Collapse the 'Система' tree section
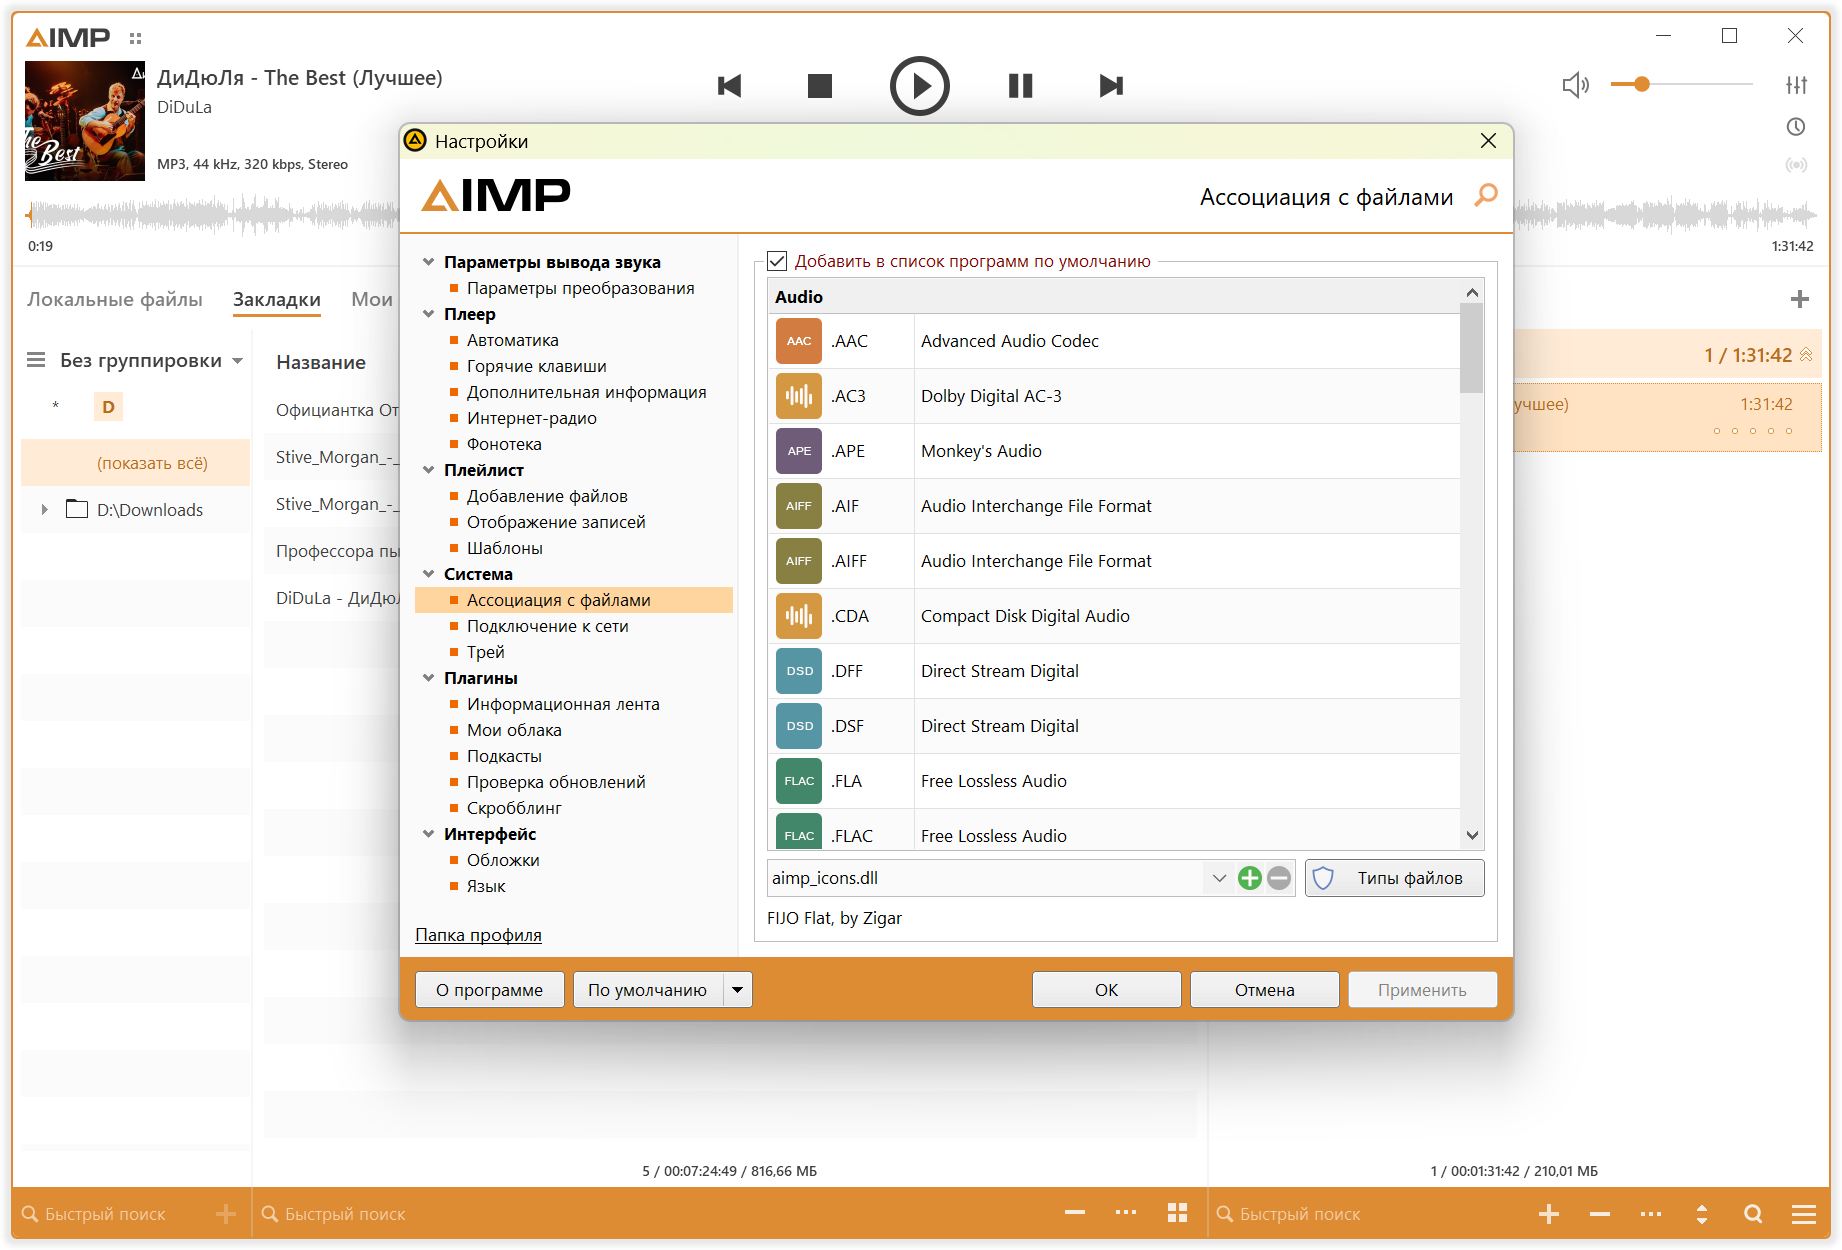This screenshot has width=1842, height=1250. click(428, 574)
